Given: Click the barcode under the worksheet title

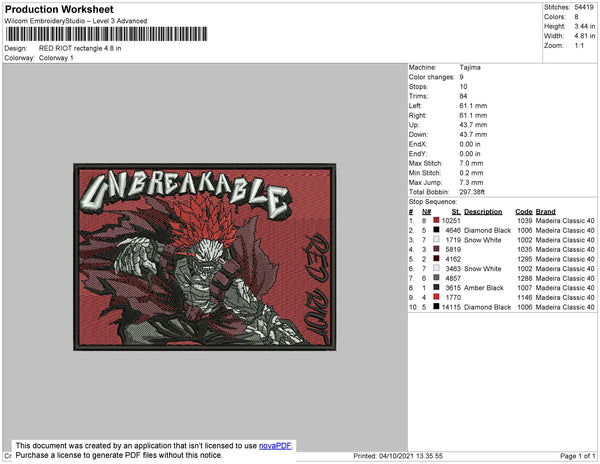Looking at the screenshot, I should pos(107,34).
